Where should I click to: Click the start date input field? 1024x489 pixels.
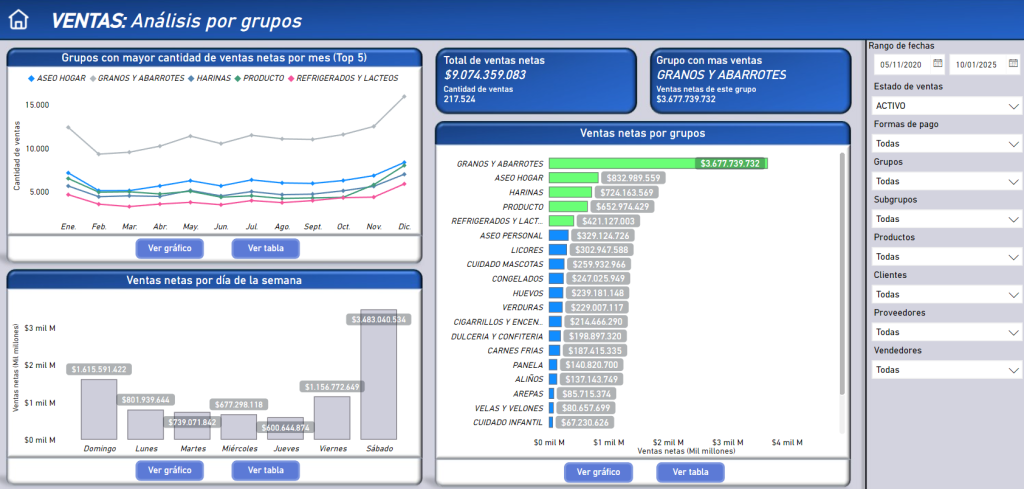(900, 64)
